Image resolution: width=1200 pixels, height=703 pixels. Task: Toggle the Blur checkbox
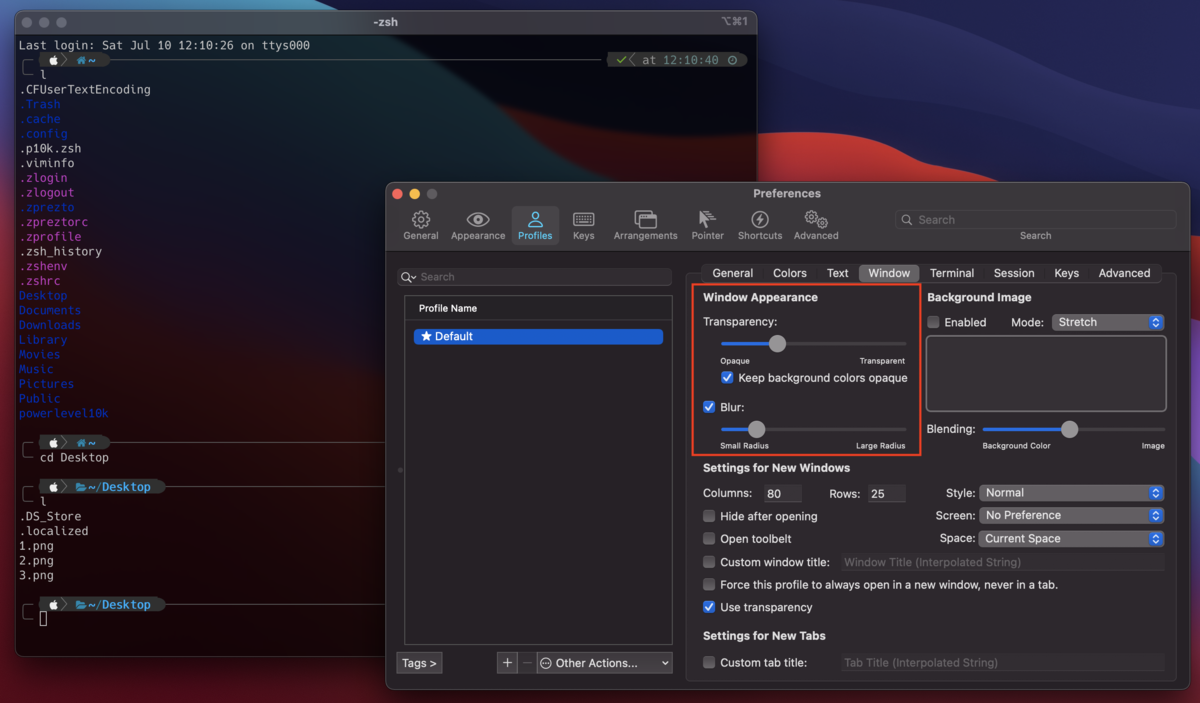[x=709, y=407]
